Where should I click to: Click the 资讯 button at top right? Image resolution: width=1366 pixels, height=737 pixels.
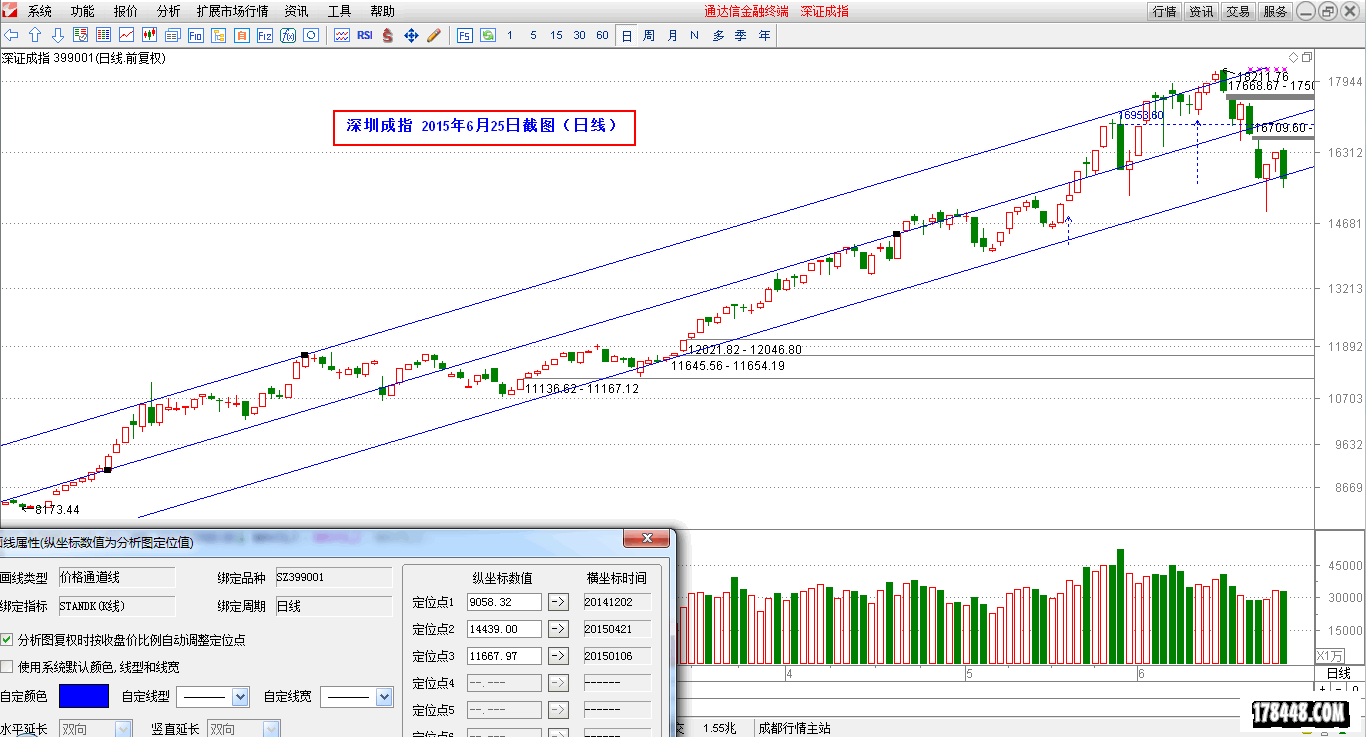[x=1201, y=11]
